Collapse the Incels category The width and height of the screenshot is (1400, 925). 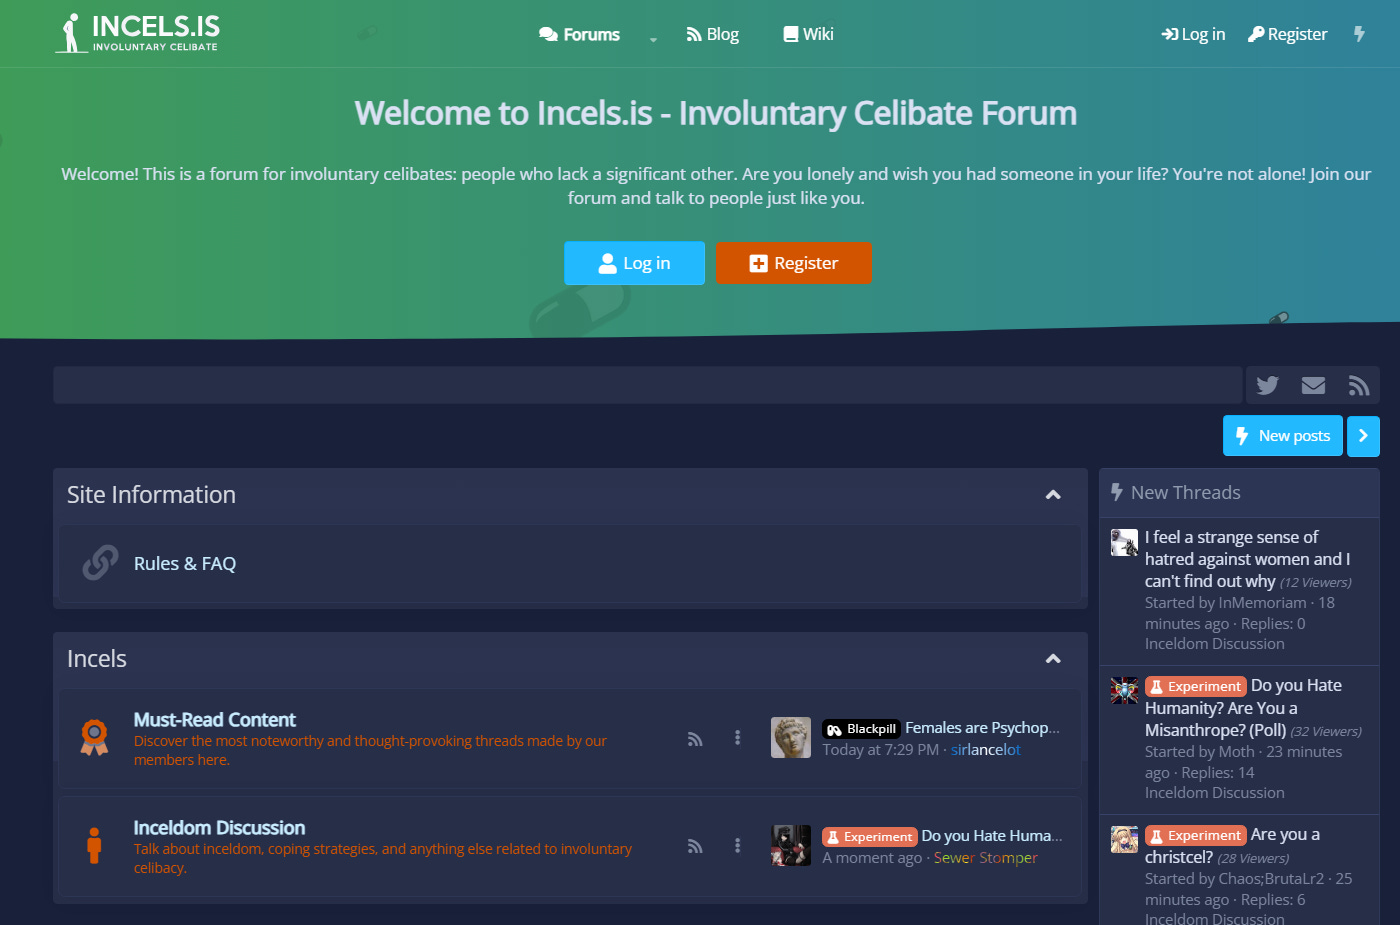point(1053,659)
